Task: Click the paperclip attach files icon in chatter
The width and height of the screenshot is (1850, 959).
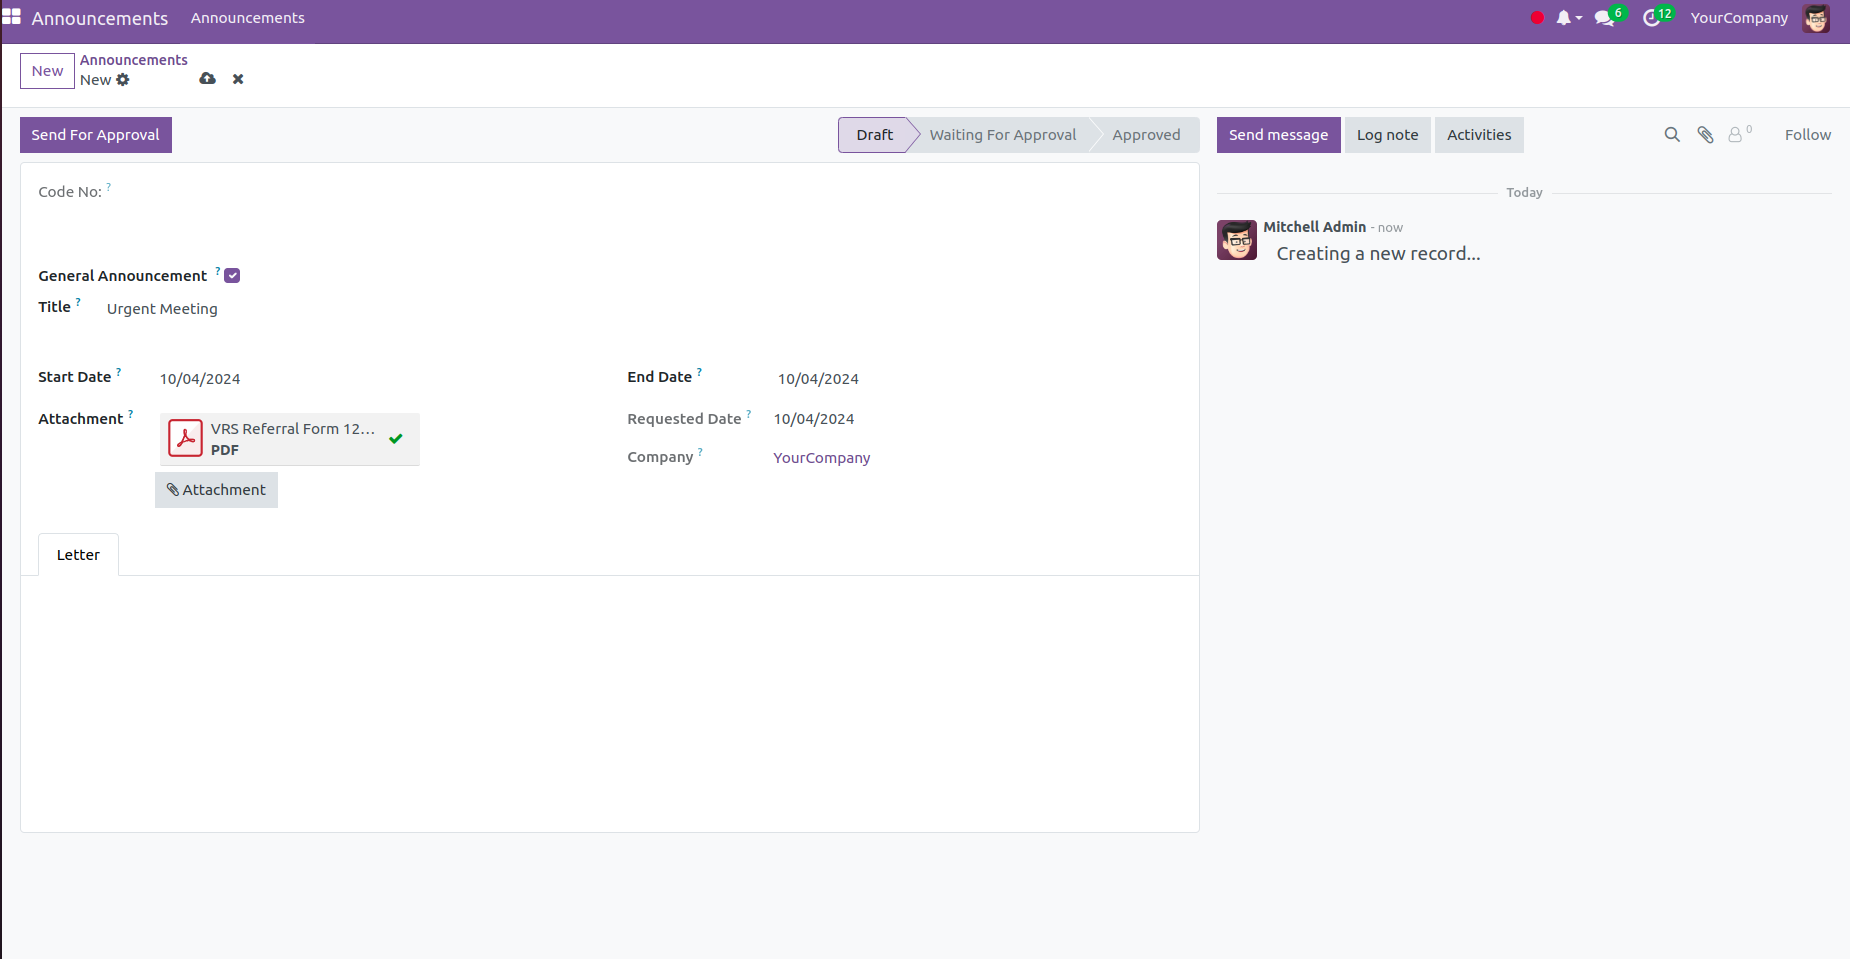Action: coord(1705,135)
